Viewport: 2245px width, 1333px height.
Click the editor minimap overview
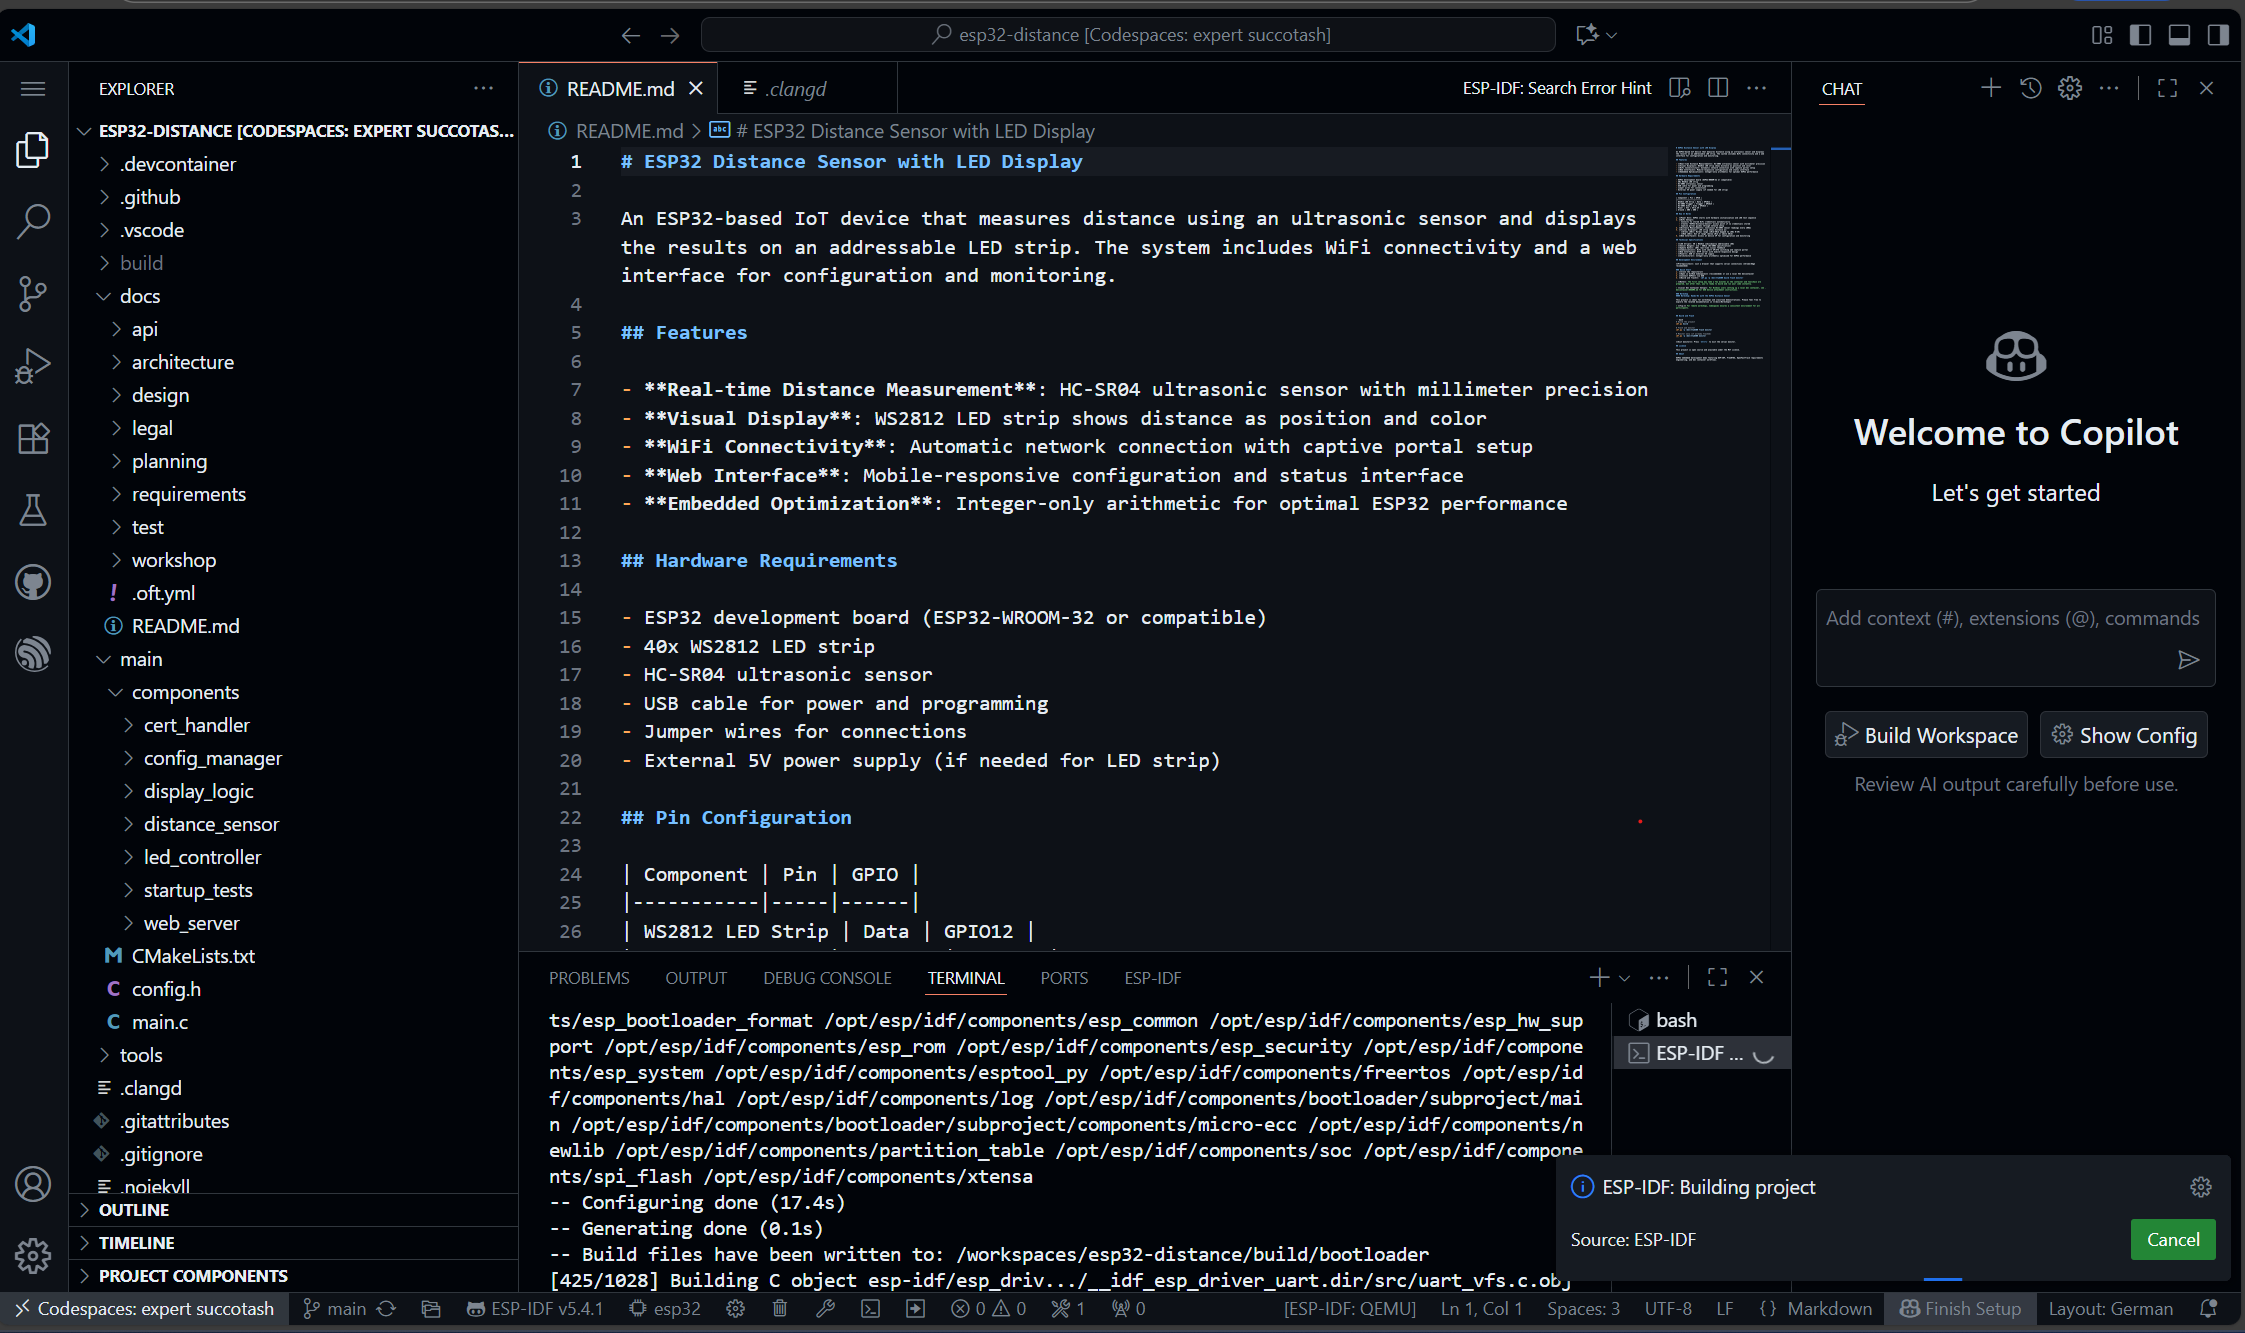coord(1720,250)
